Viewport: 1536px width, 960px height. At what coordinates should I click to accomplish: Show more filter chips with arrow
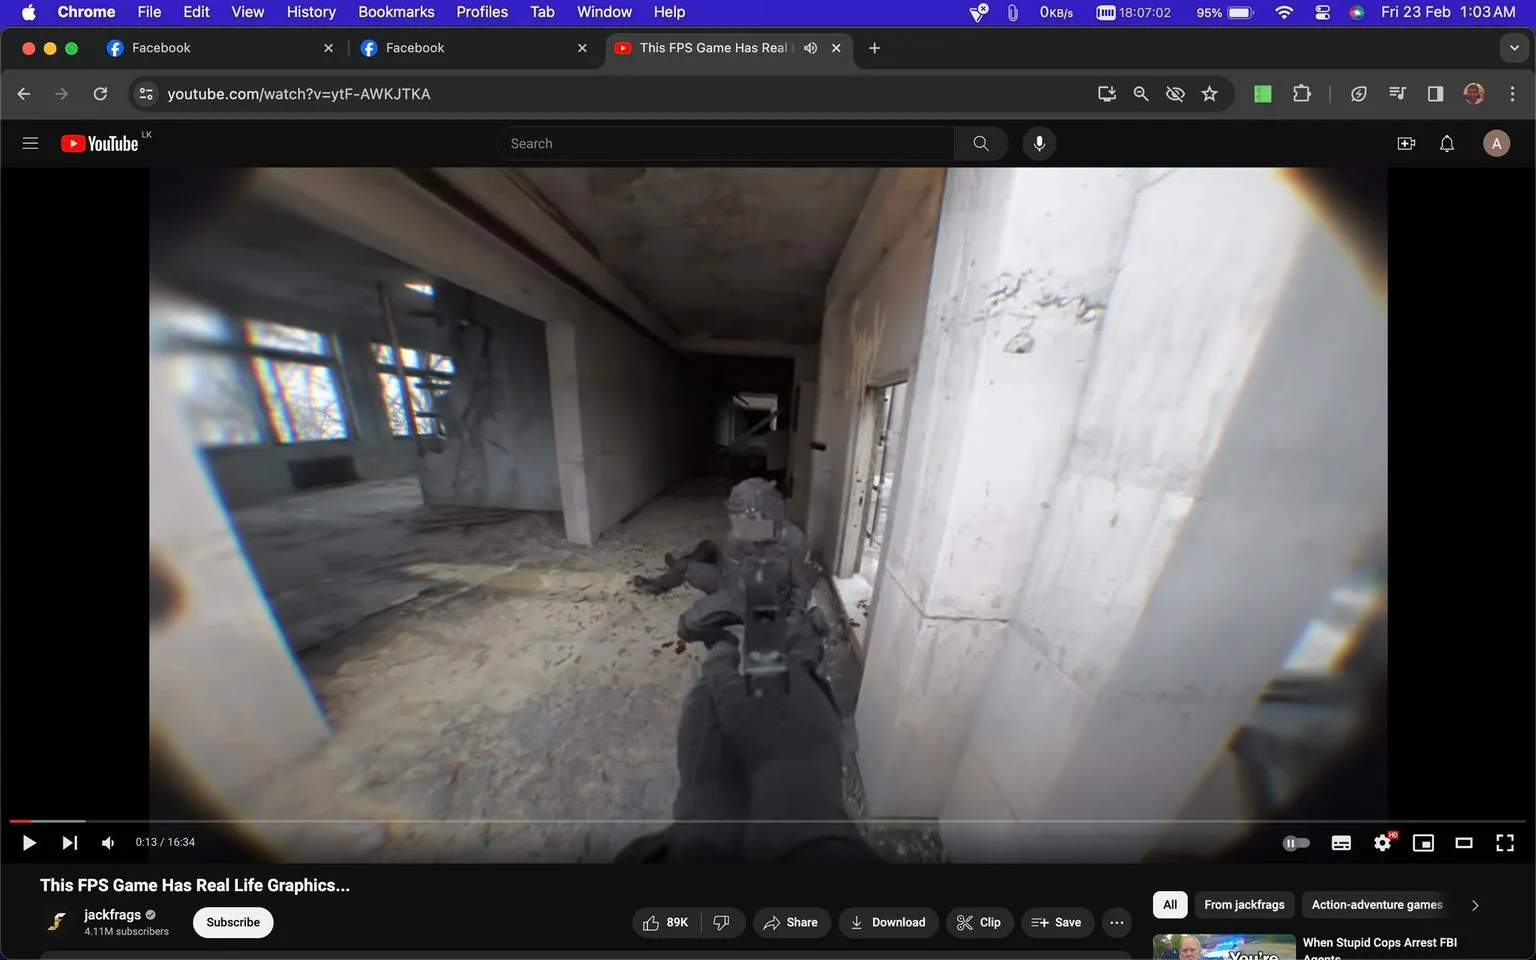point(1475,905)
